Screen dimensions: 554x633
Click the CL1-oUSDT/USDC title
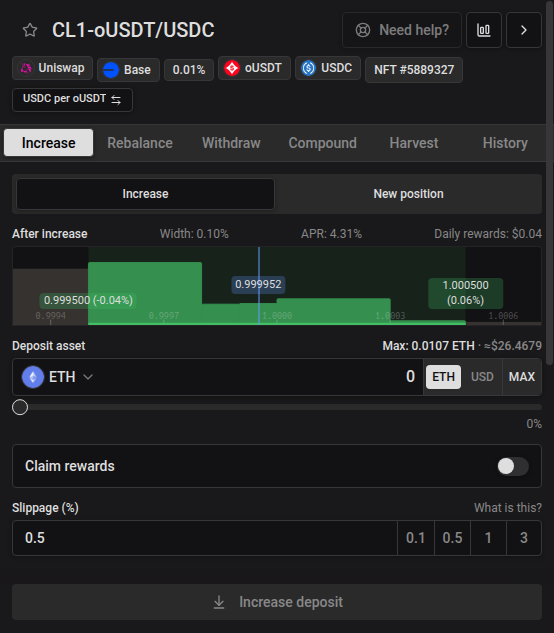[x=133, y=30]
